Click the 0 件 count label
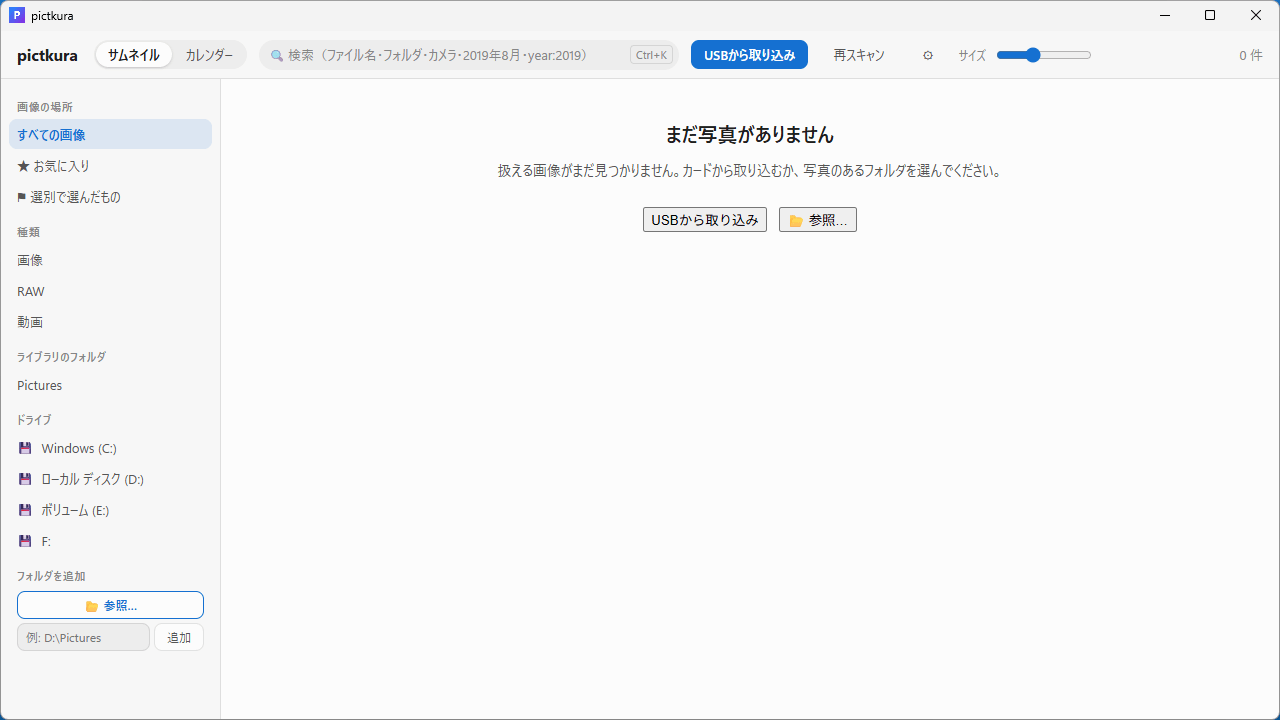 [1250, 55]
